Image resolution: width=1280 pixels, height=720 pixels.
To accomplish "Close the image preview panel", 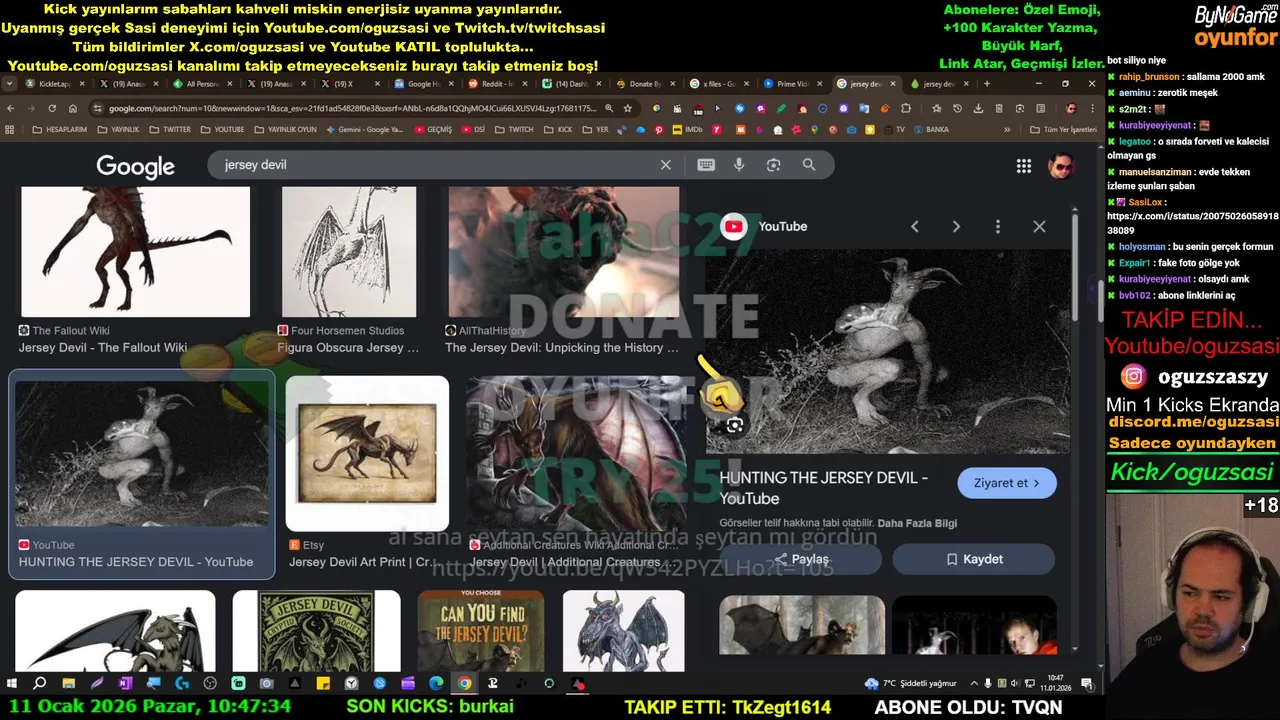I will (x=1039, y=227).
